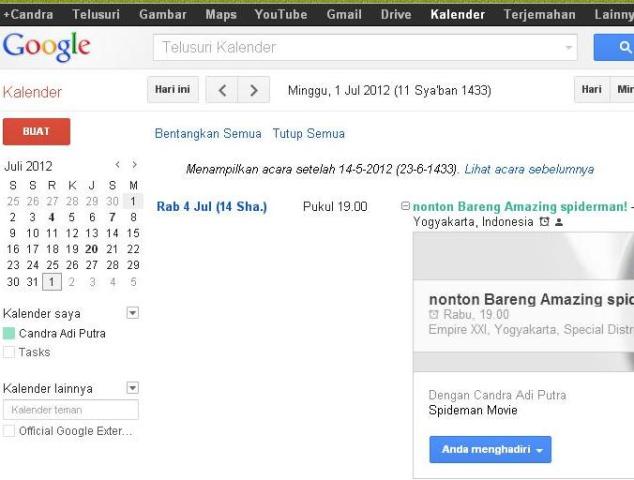Select day 4 in July mini calendar
Screen dimensions: 634x480
(52, 218)
